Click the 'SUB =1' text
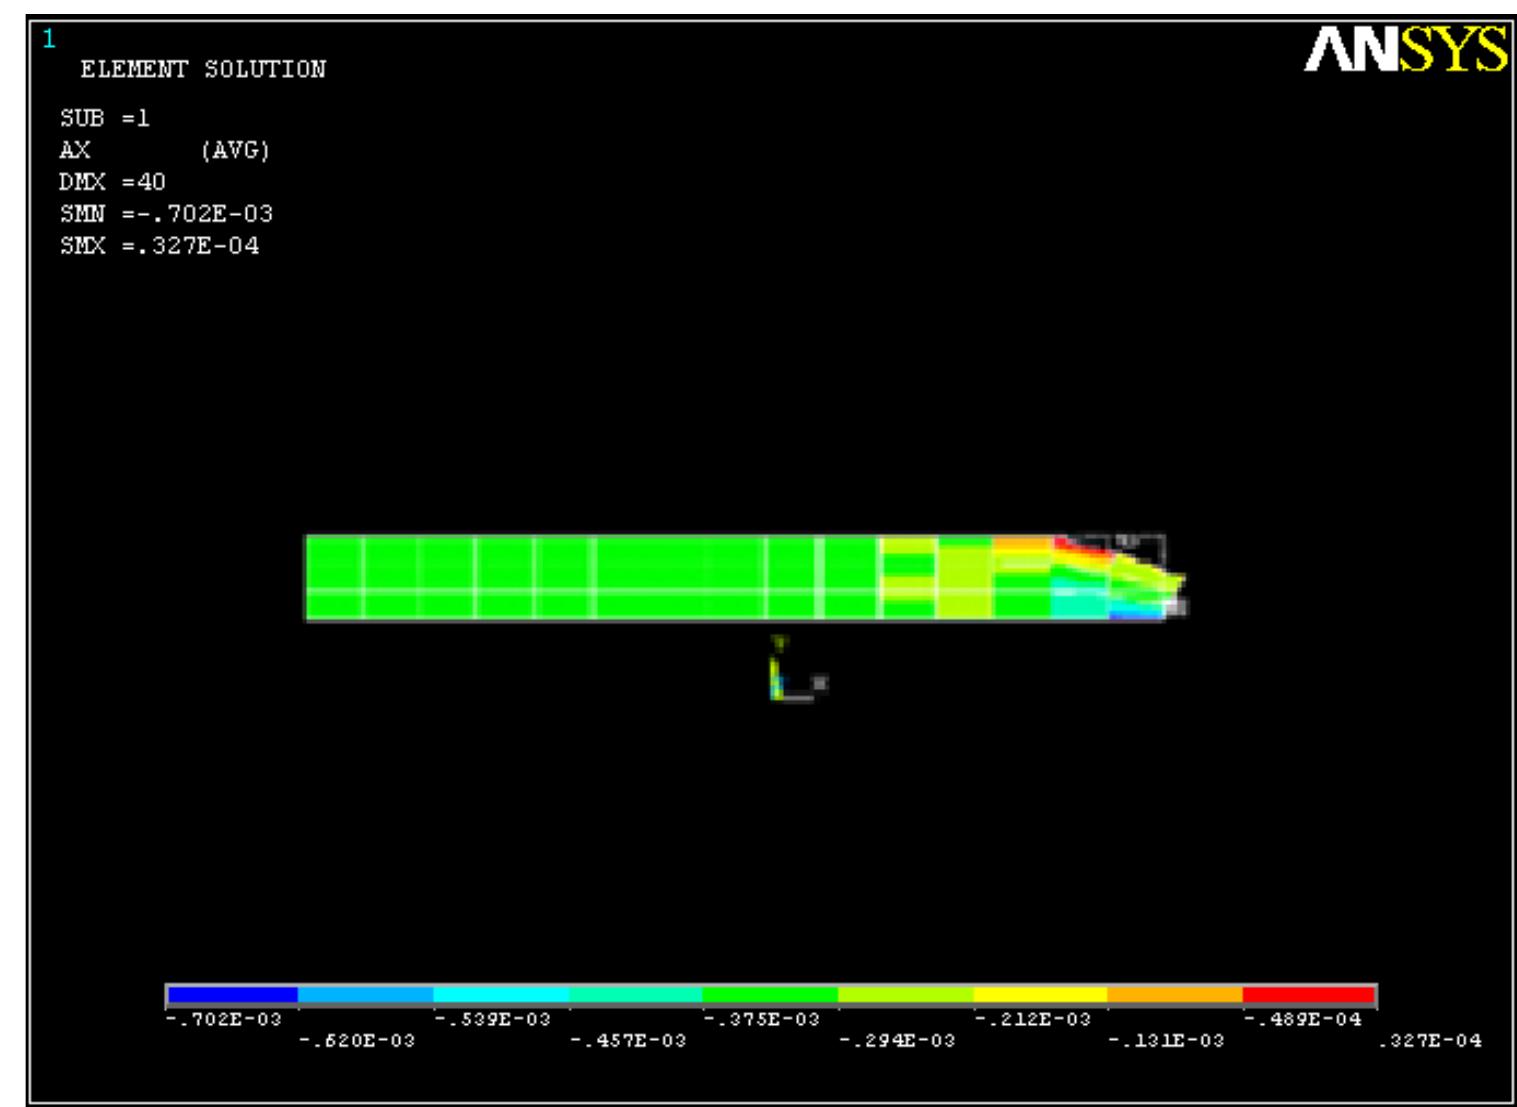Image resolution: width=1517 pixels, height=1107 pixels. [x=105, y=118]
